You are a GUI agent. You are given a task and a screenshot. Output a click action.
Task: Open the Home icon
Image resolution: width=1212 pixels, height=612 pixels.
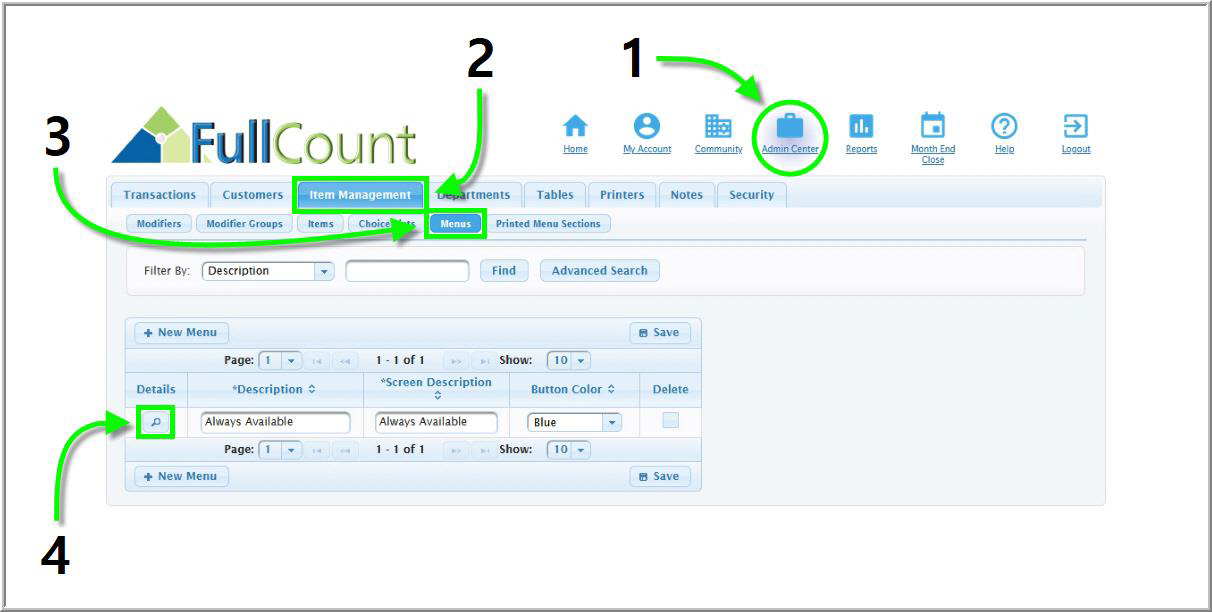click(x=575, y=126)
